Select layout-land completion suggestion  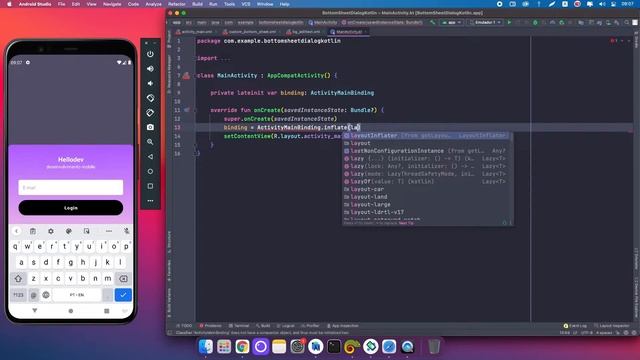point(426,197)
